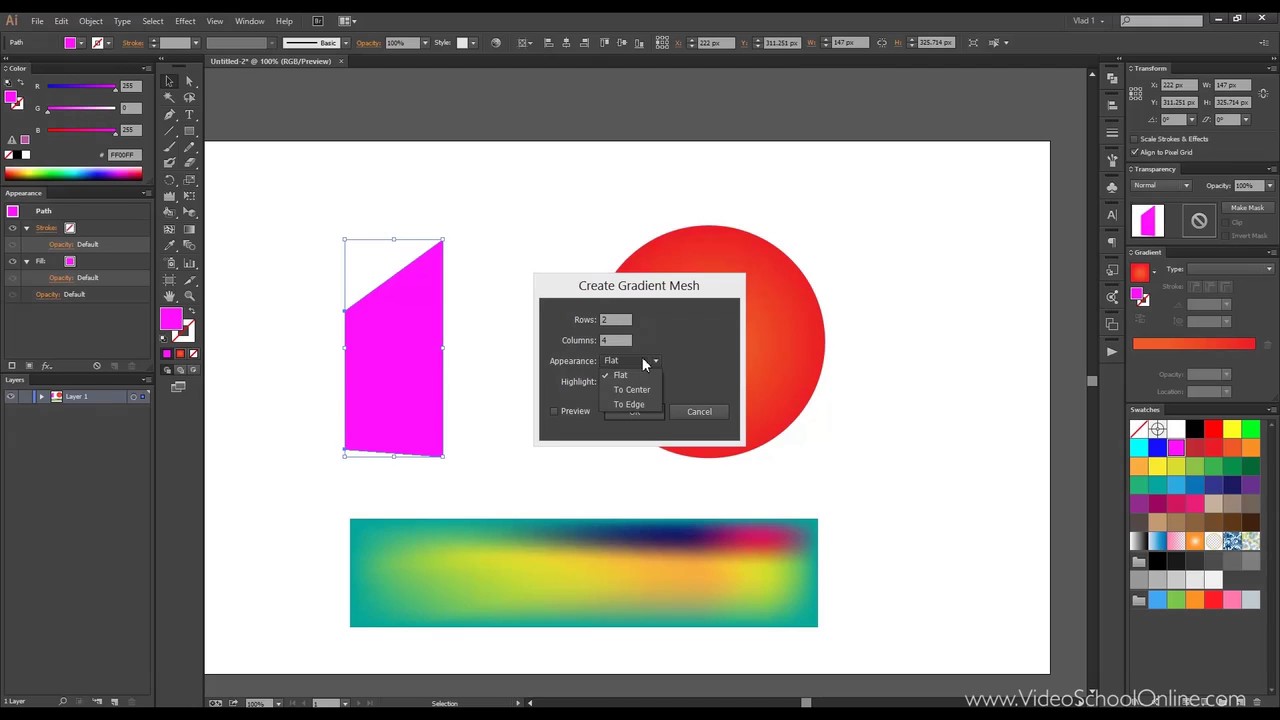The height and width of the screenshot is (720, 1280).
Task: Choose To Center appearance option
Action: click(632, 390)
